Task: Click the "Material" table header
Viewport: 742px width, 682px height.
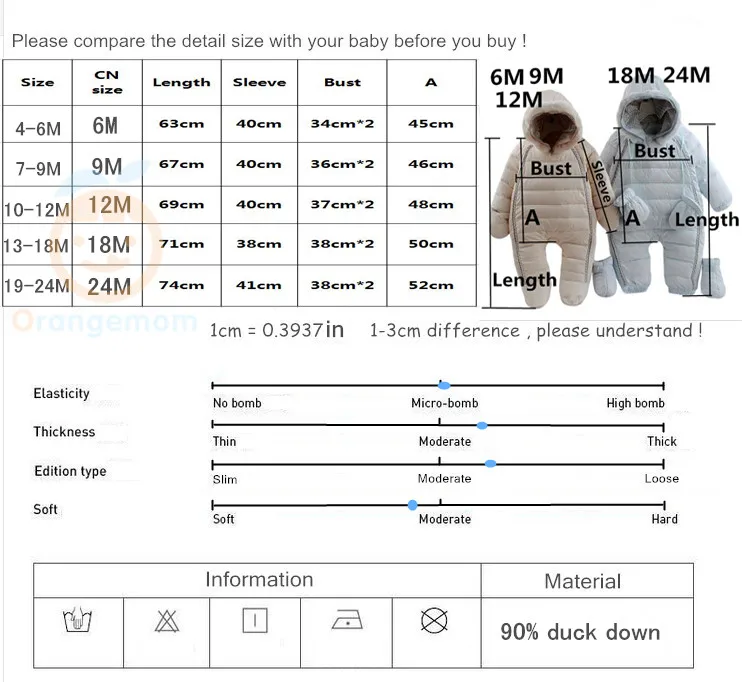Action: (x=583, y=581)
